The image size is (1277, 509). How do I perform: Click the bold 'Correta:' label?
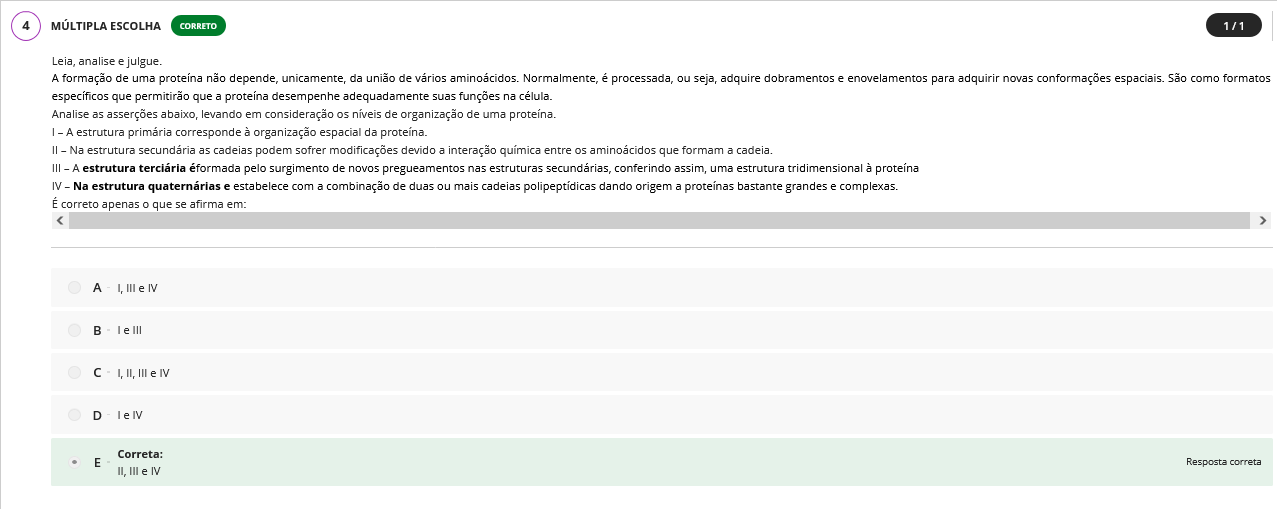(140, 454)
